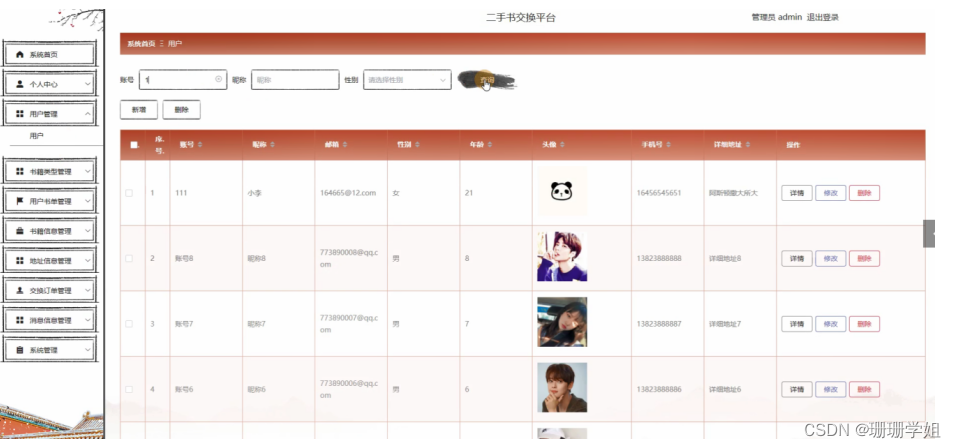This screenshot has height=448, width=956.
Task: Sort the table by 邮箱 column arrows
Action: point(344,145)
